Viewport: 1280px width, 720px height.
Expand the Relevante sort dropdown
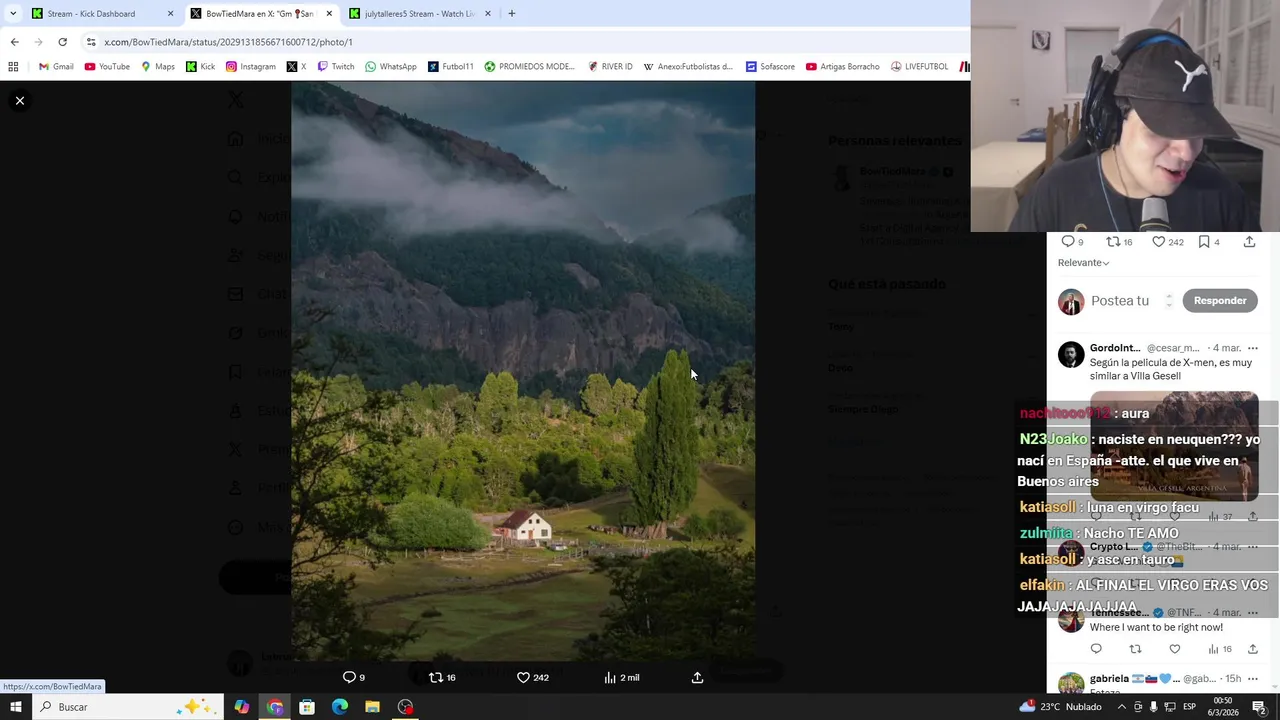click(x=1083, y=263)
